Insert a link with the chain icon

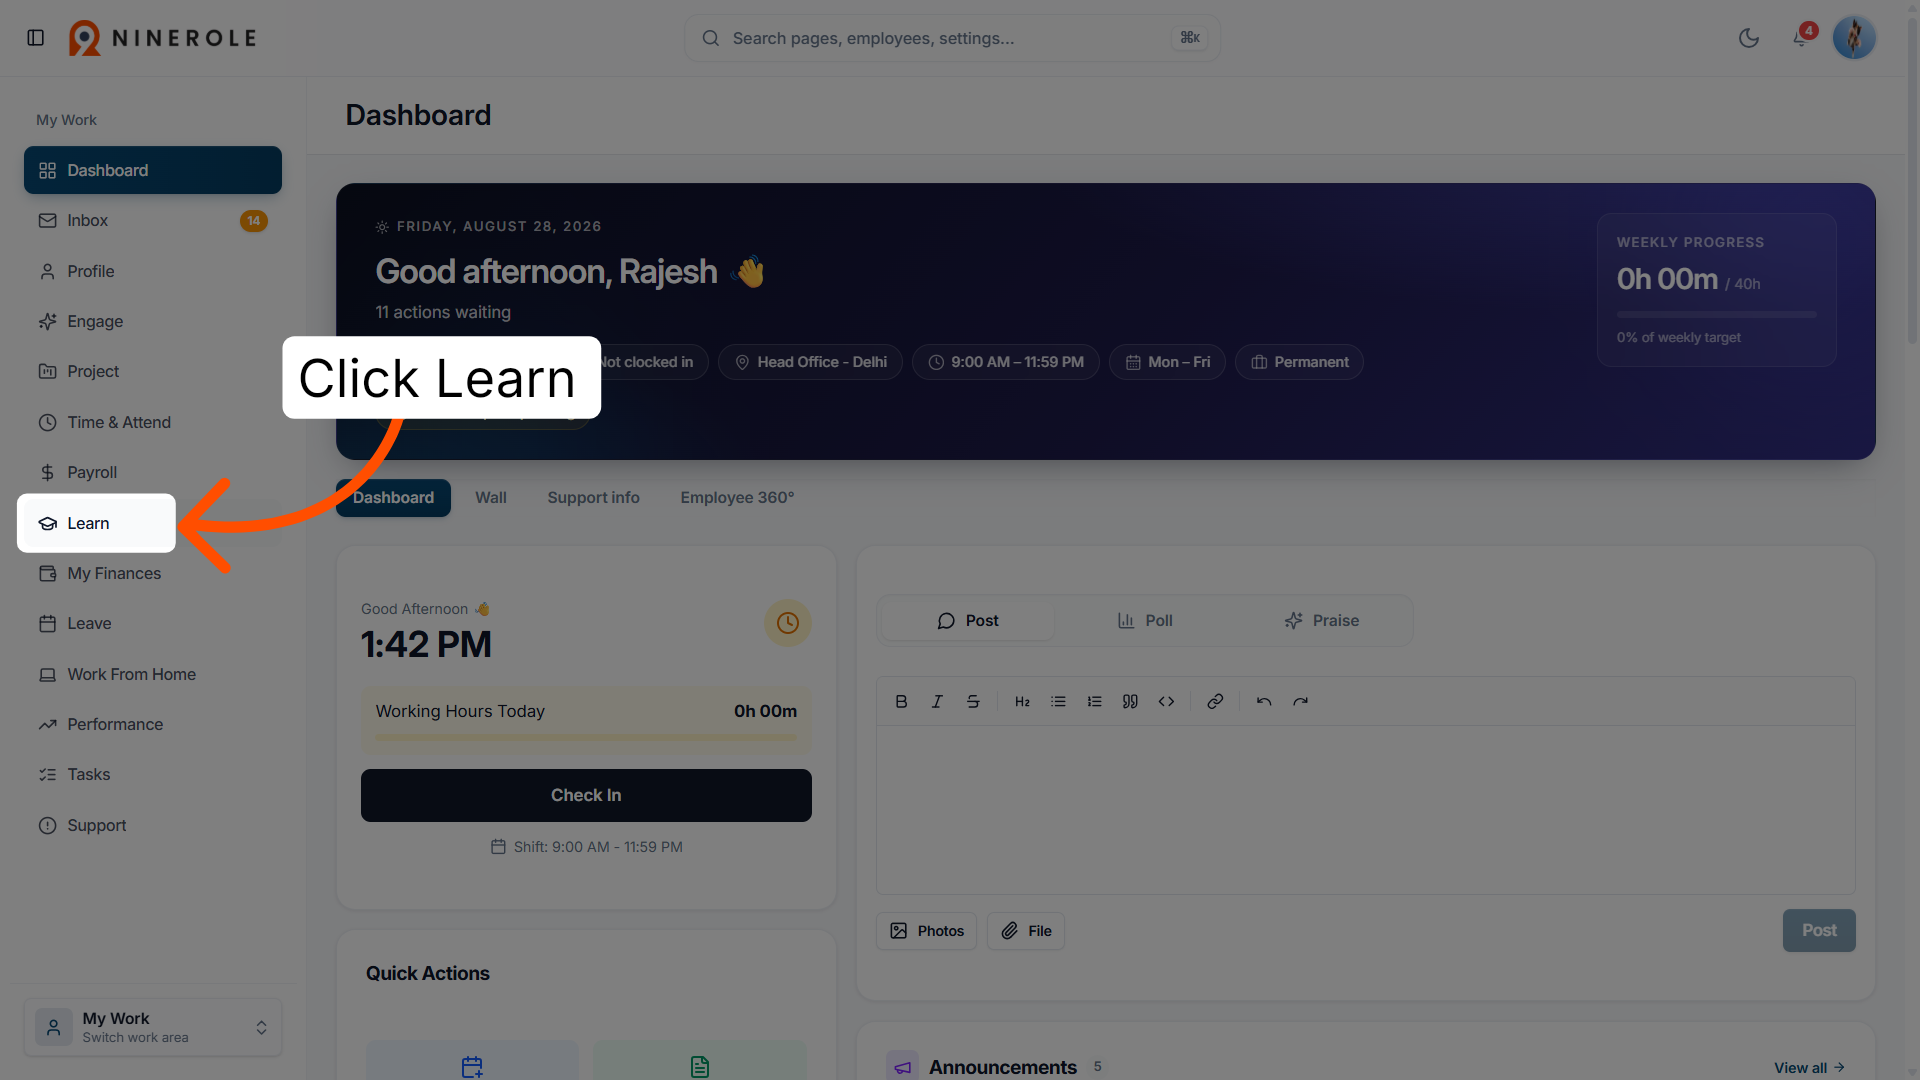pyautogui.click(x=1215, y=701)
